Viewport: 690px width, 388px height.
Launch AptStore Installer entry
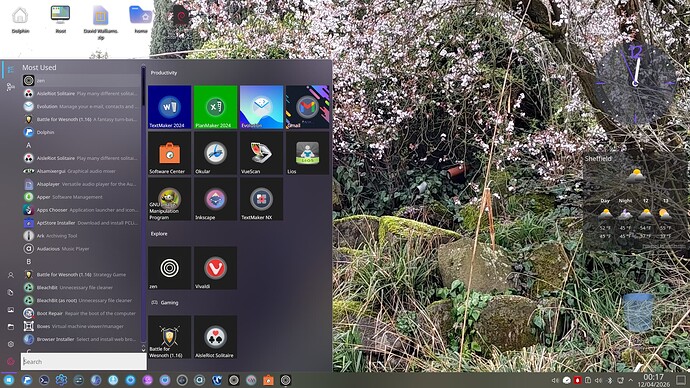click(81, 223)
